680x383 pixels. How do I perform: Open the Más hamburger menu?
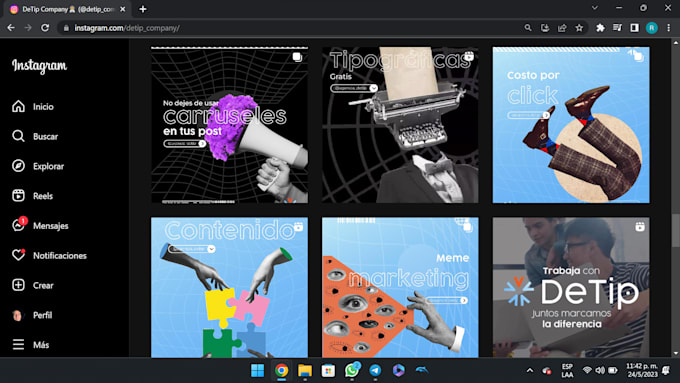pyautogui.click(x=18, y=344)
